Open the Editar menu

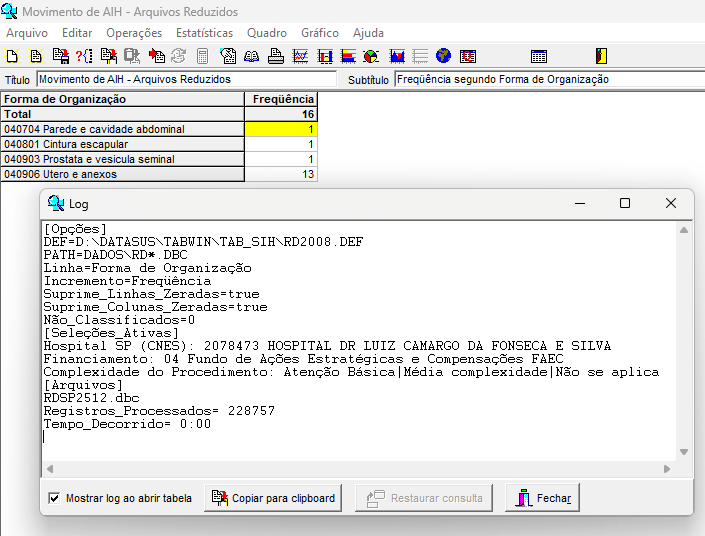tap(77, 33)
